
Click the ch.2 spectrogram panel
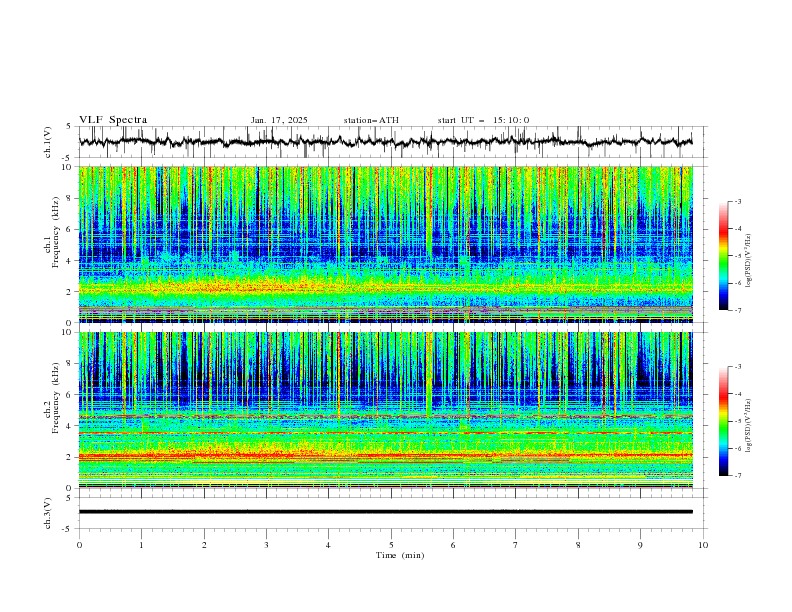tap(385, 410)
